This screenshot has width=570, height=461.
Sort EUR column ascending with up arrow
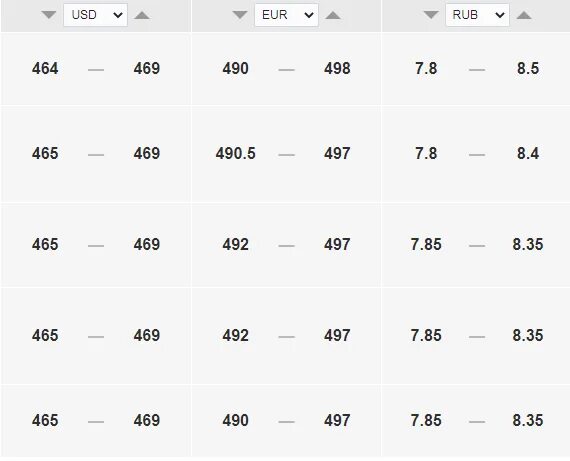pyautogui.click(x=333, y=15)
